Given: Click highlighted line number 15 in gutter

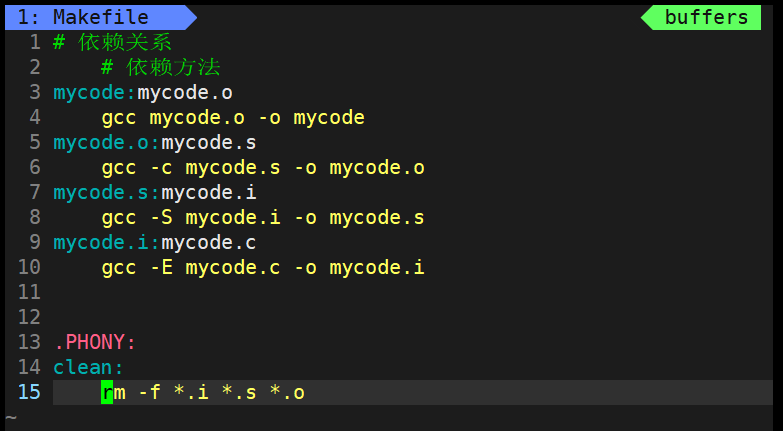Looking at the screenshot, I should click(x=29, y=393).
